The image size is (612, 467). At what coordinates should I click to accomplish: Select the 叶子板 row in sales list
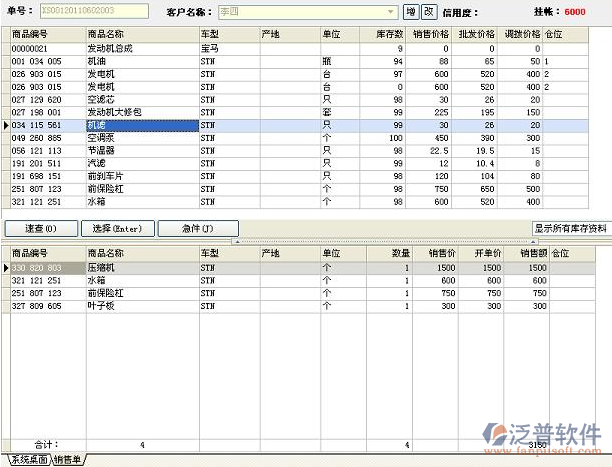(x=110, y=306)
